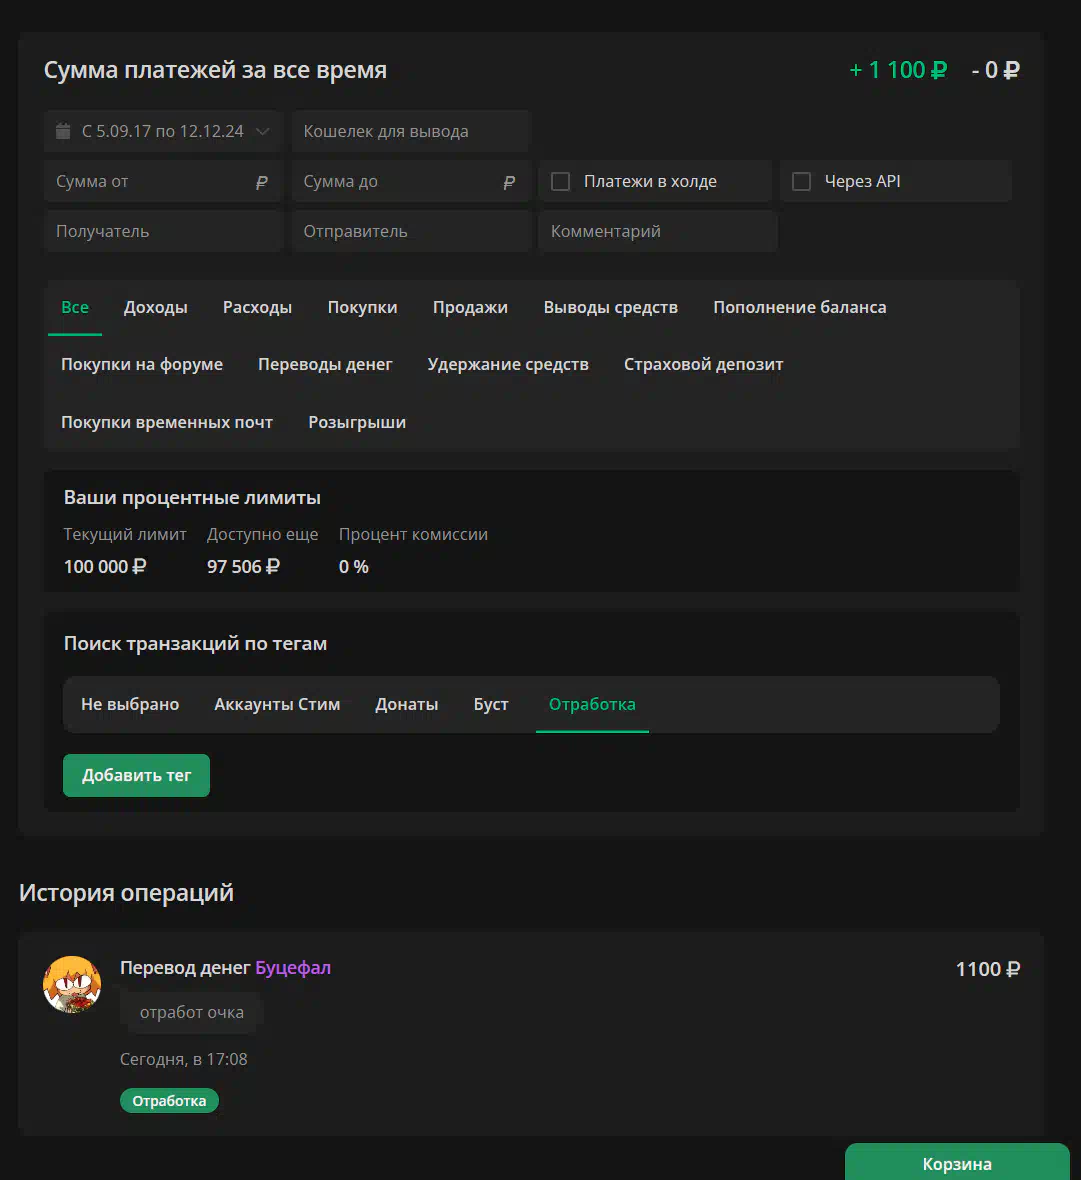The width and height of the screenshot is (1081, 1180).
Task: Focus the Комментарий input field
Action: pos(658,231)
